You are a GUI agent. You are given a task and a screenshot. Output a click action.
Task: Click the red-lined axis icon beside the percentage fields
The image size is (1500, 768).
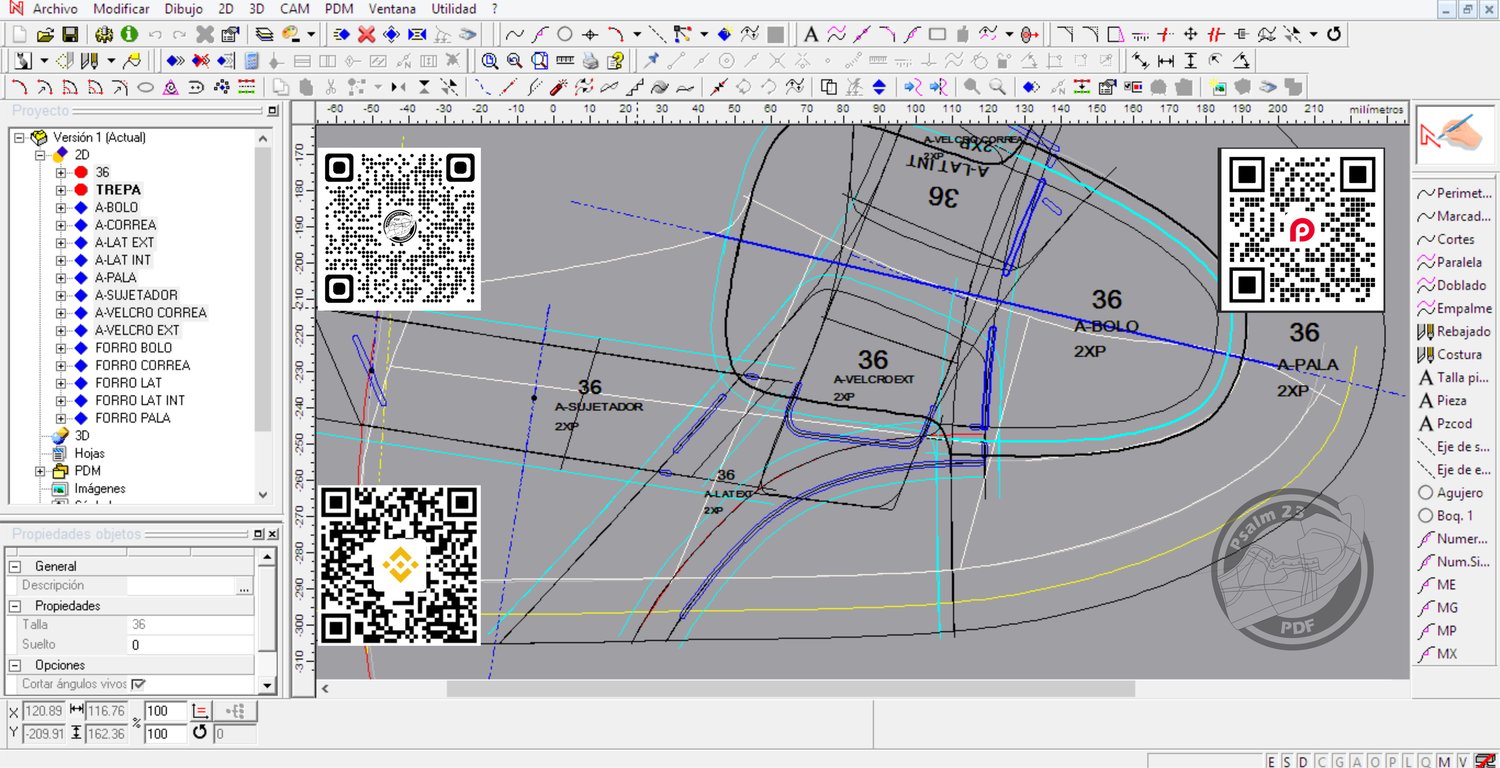point(200,711)
